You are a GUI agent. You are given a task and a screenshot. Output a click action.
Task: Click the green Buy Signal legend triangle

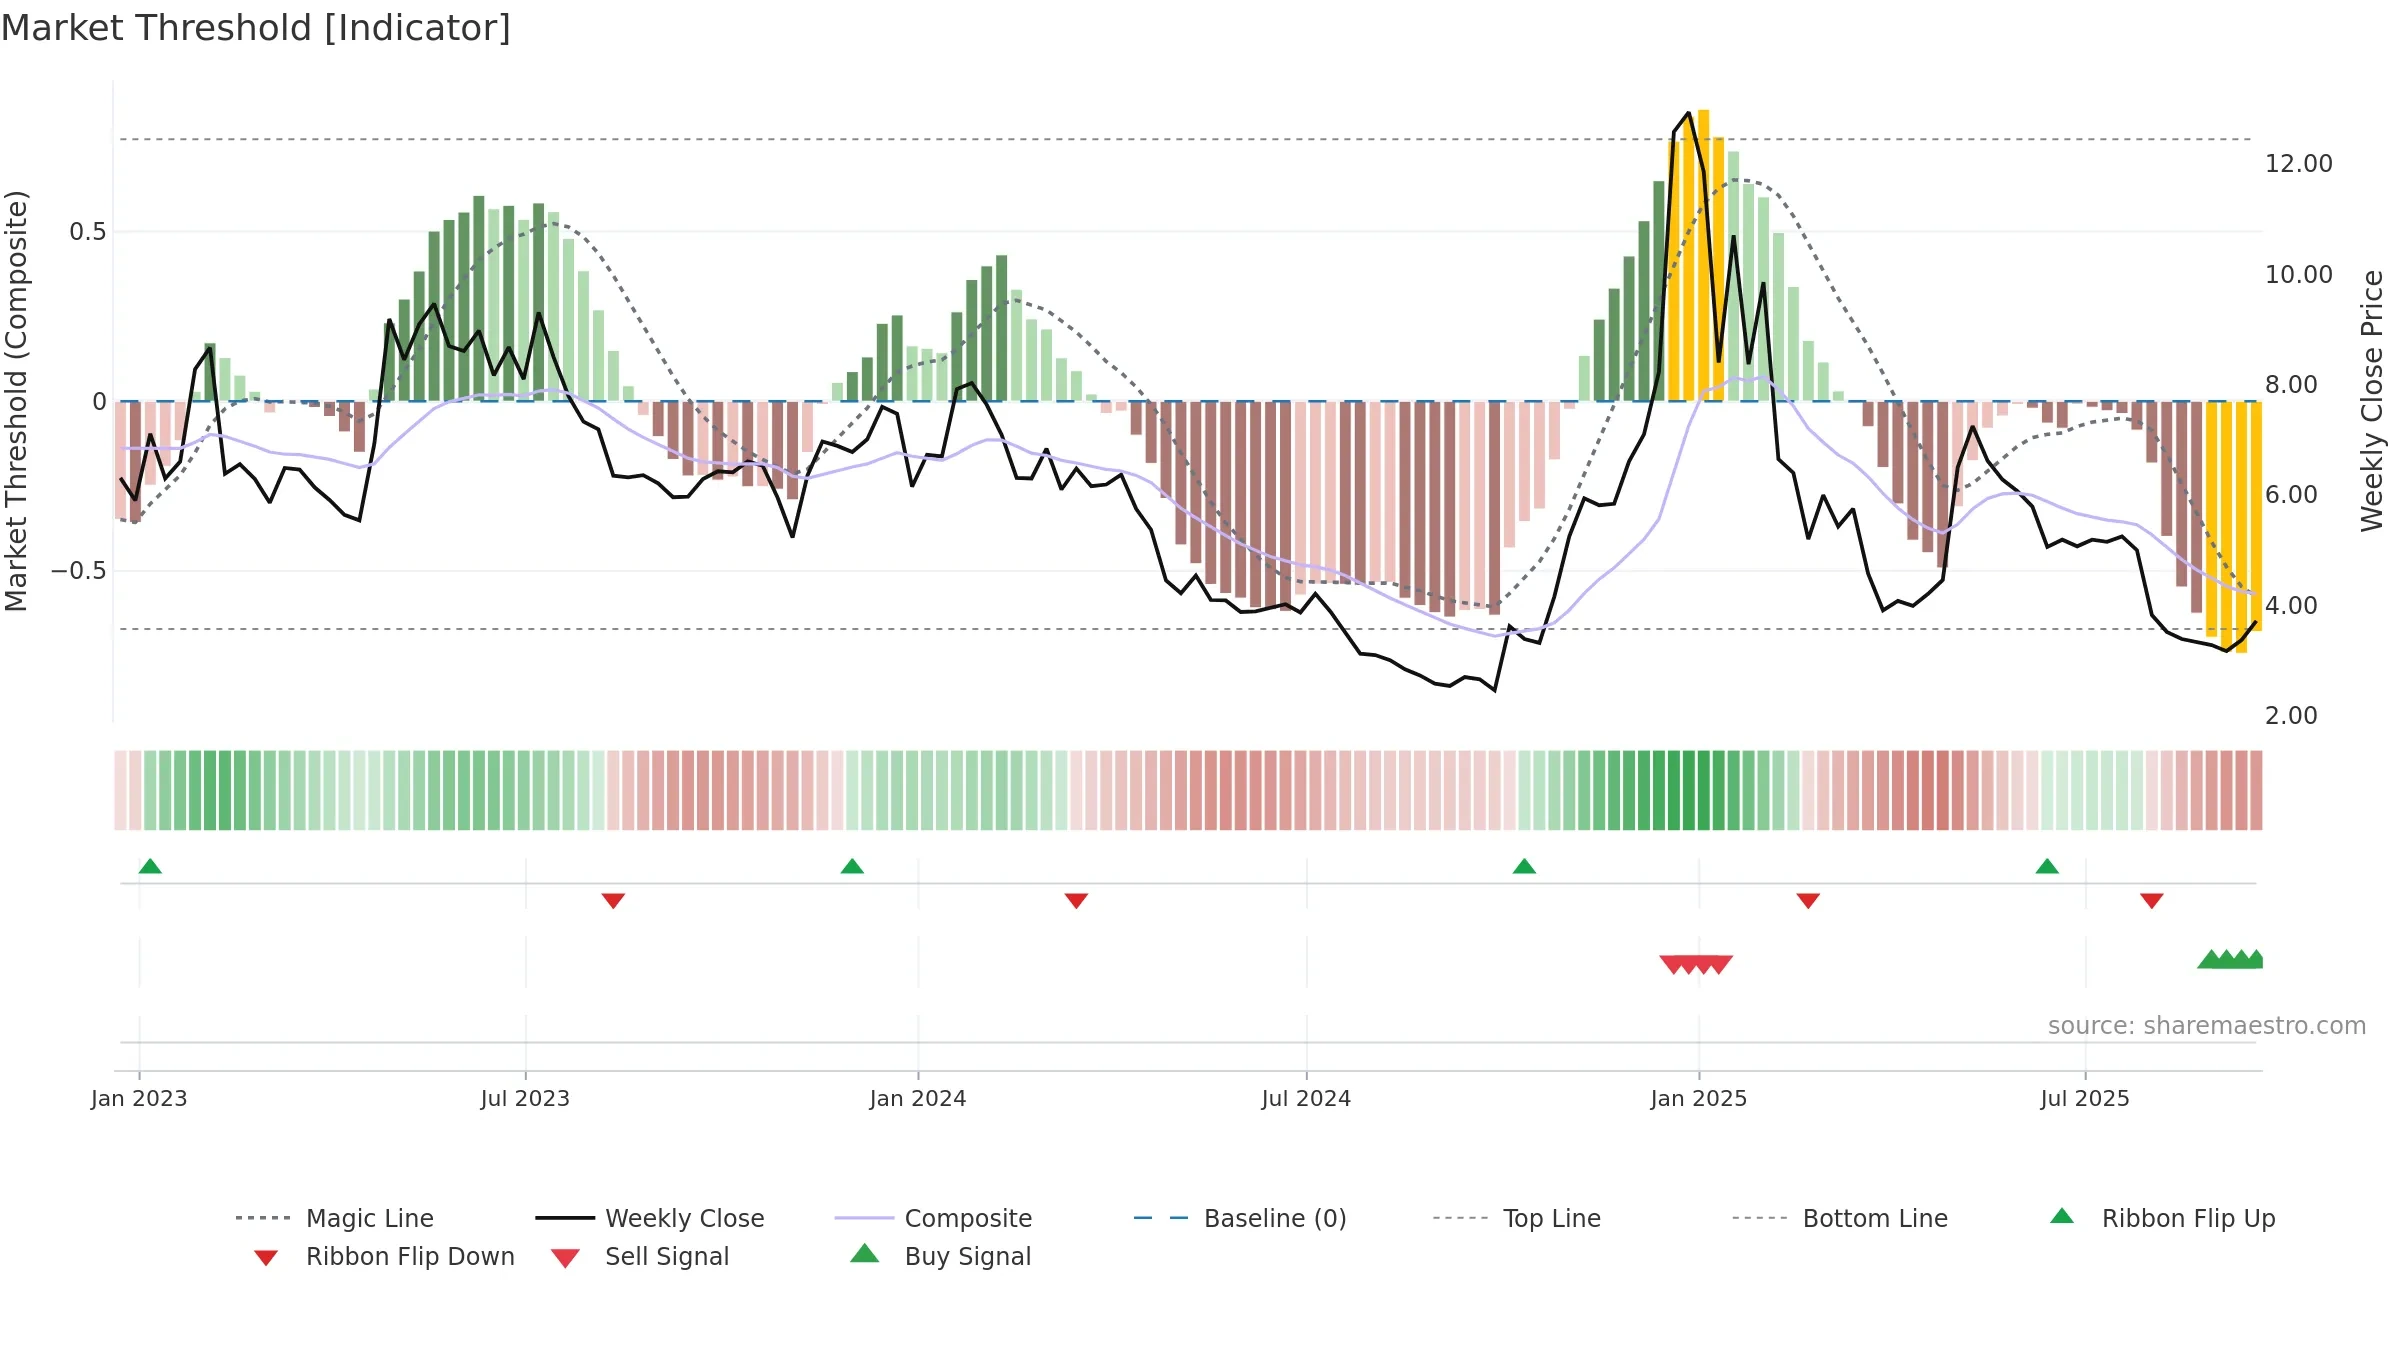[865, 1253]
